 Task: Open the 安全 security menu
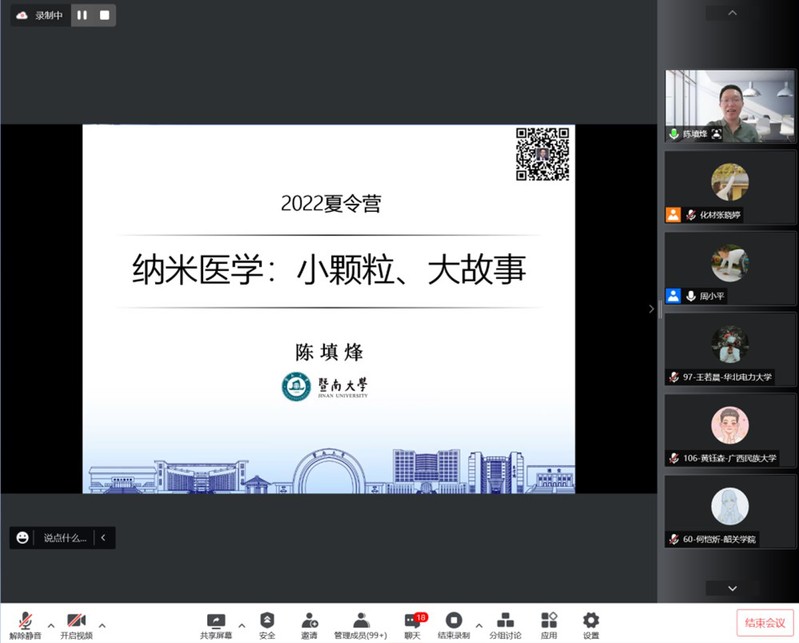267,621
